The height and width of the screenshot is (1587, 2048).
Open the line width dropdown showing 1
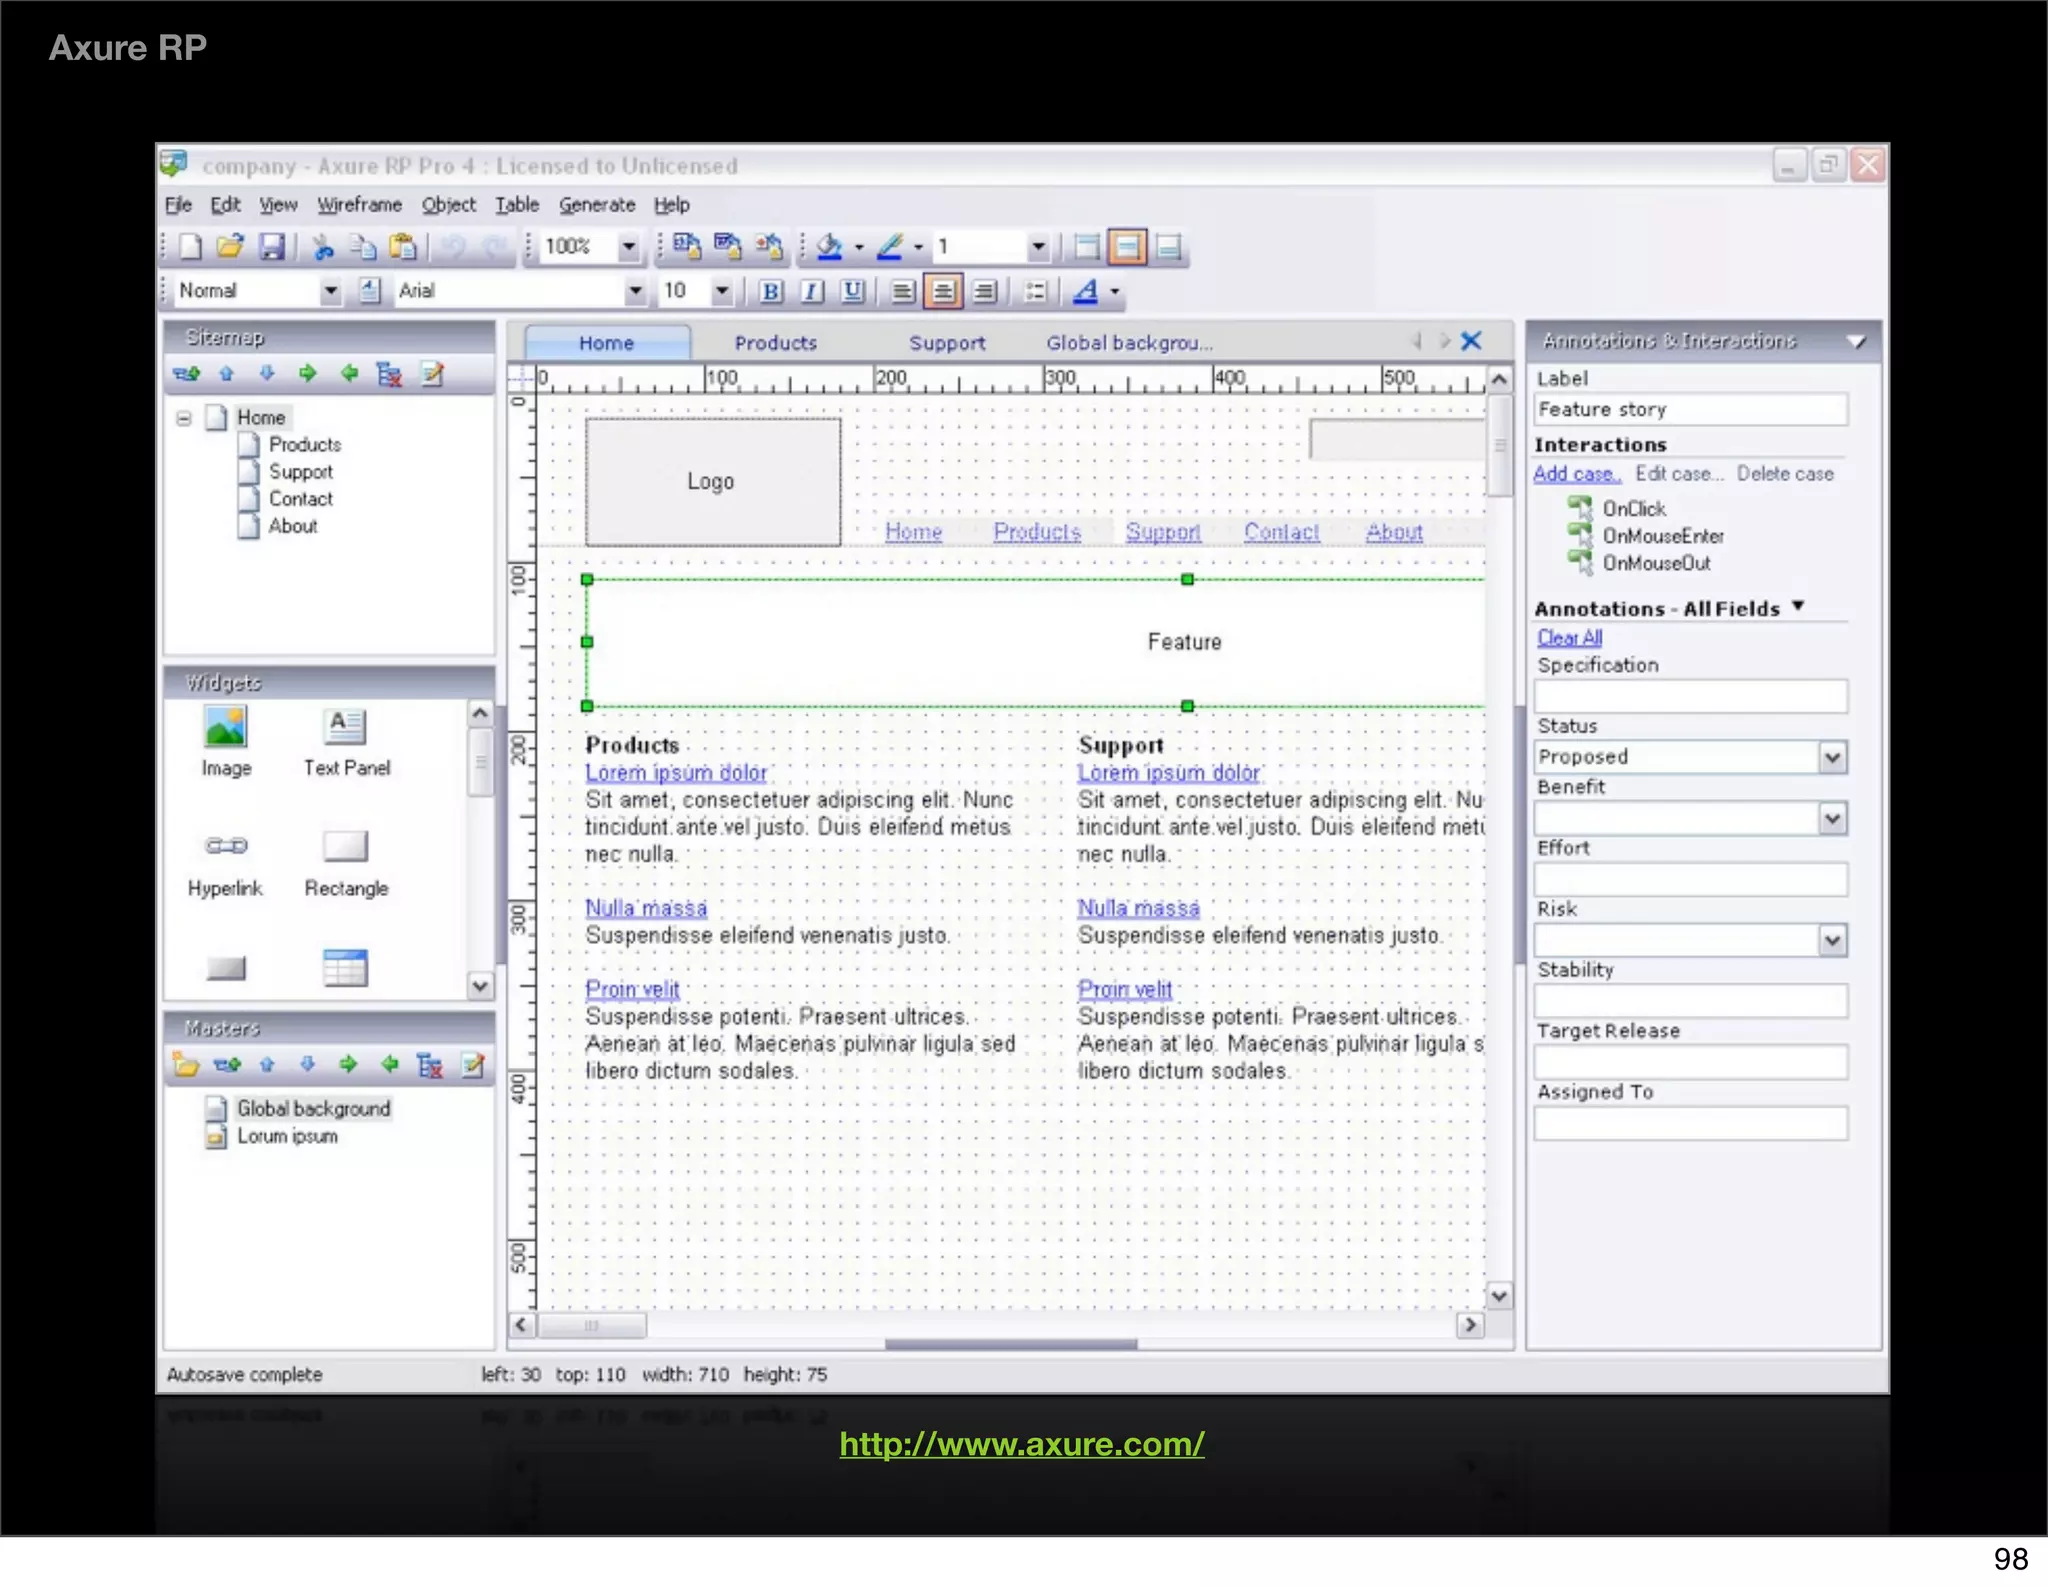tap(1039, 246)
